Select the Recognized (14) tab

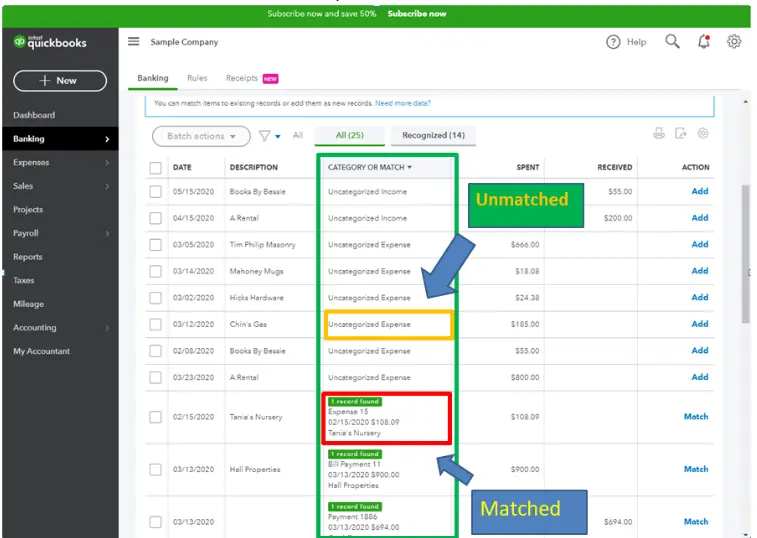434,135
